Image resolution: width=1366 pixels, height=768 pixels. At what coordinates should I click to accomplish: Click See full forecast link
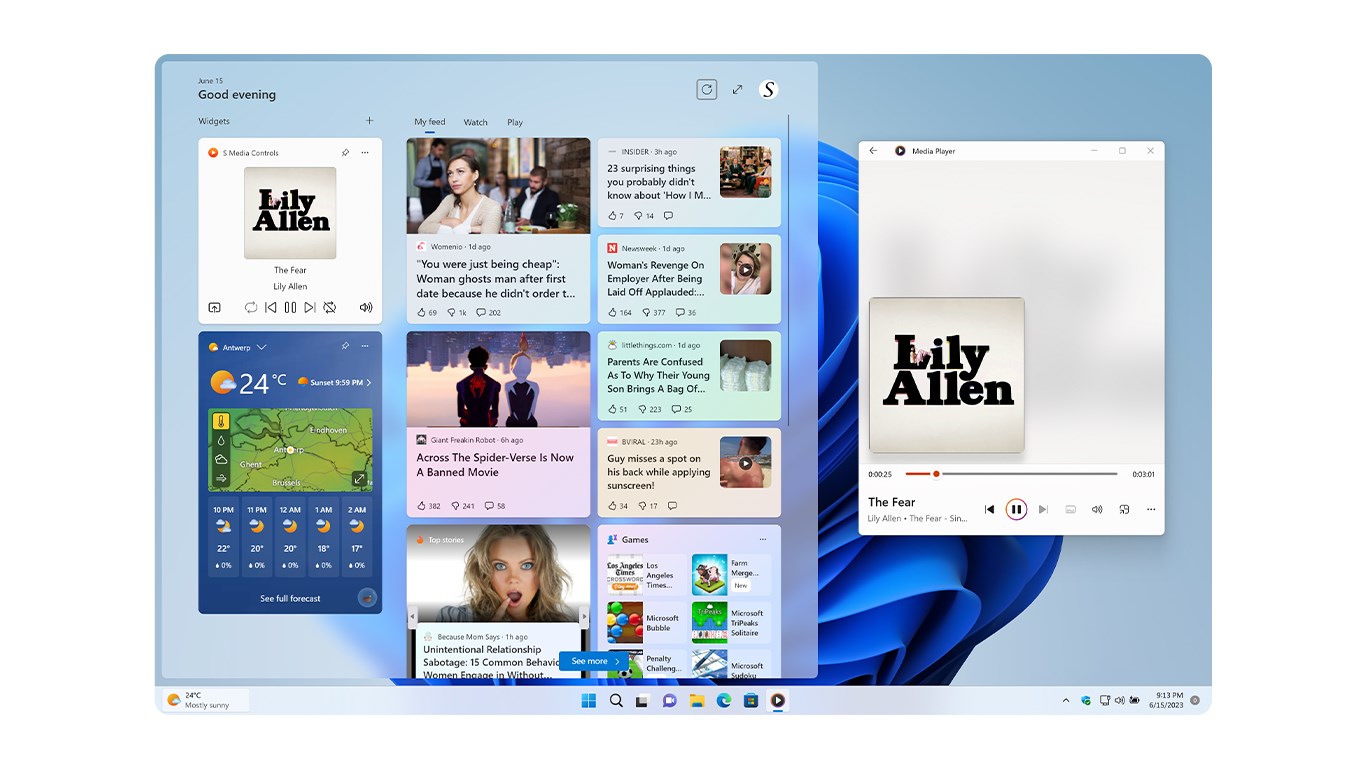(x=290, y=598)
